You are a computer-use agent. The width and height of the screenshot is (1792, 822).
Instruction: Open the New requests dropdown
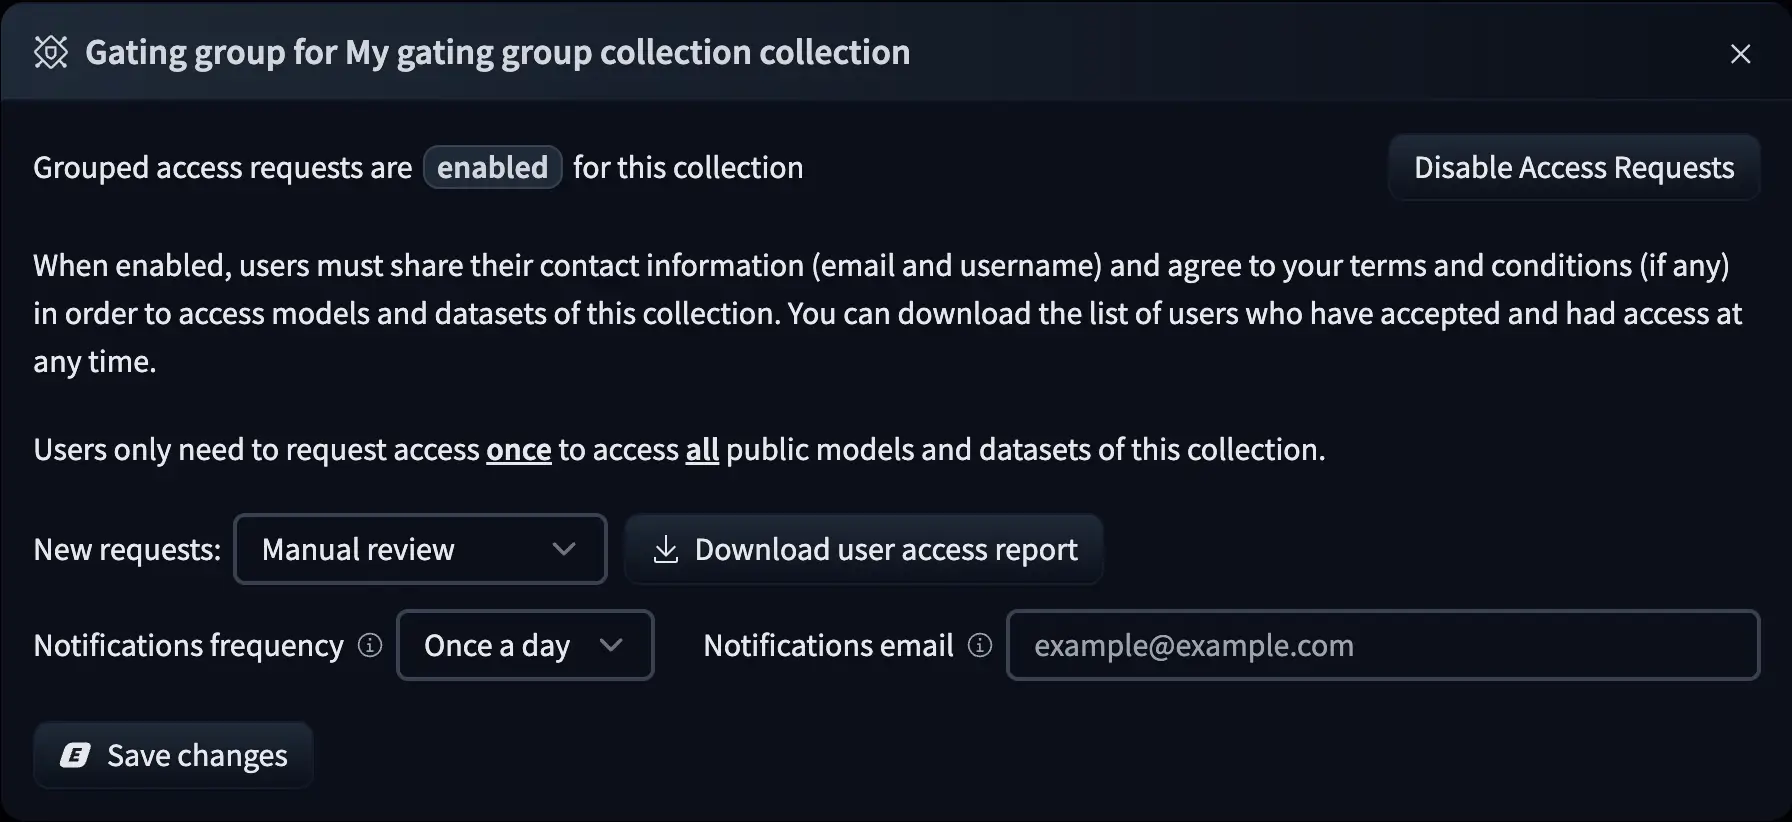(x=419, y=548)
